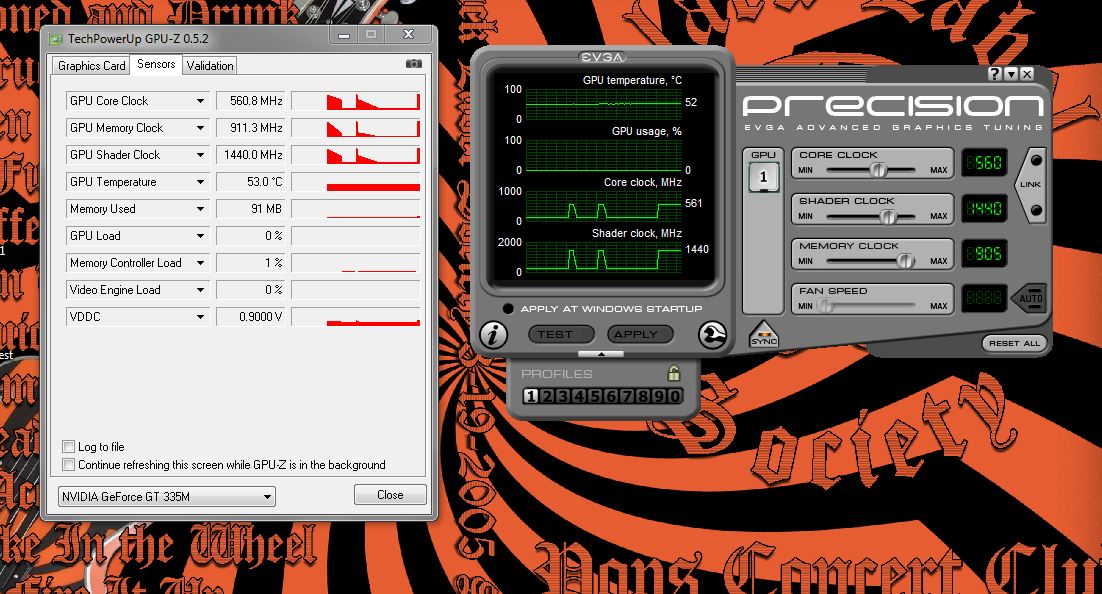Viewport: 1102px width, 594px height.
Task: Click the 0.9000 V VDDC value
Action: [x=249, y=317]
